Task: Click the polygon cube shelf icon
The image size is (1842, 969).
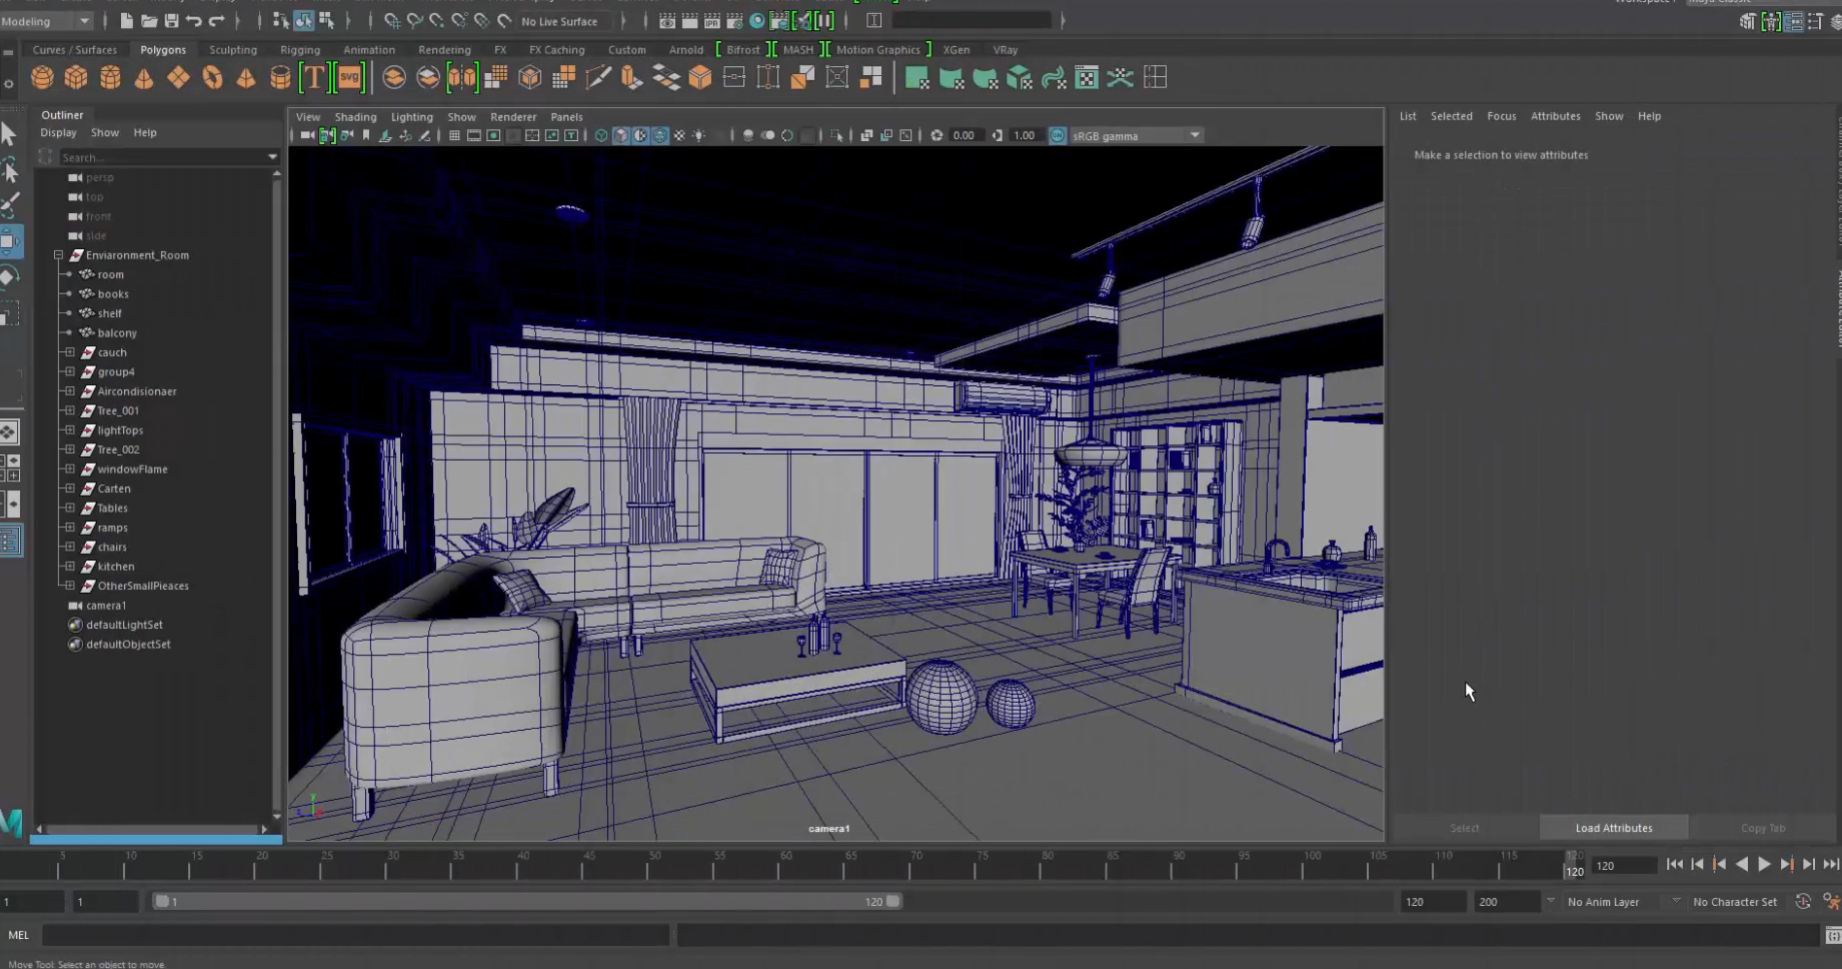Action: pyautogui.click(x=76, y=78)
